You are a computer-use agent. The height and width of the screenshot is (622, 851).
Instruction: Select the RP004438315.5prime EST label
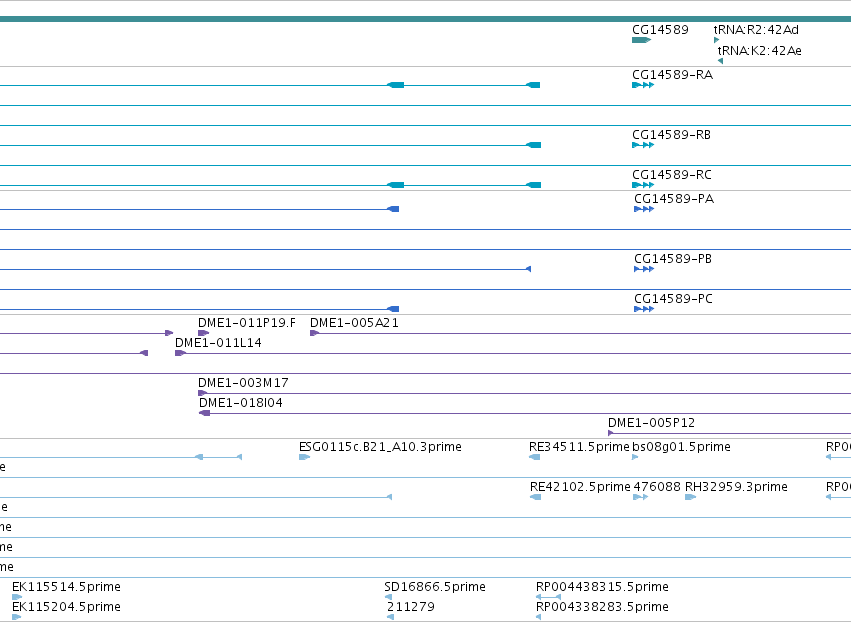(602, 587)
